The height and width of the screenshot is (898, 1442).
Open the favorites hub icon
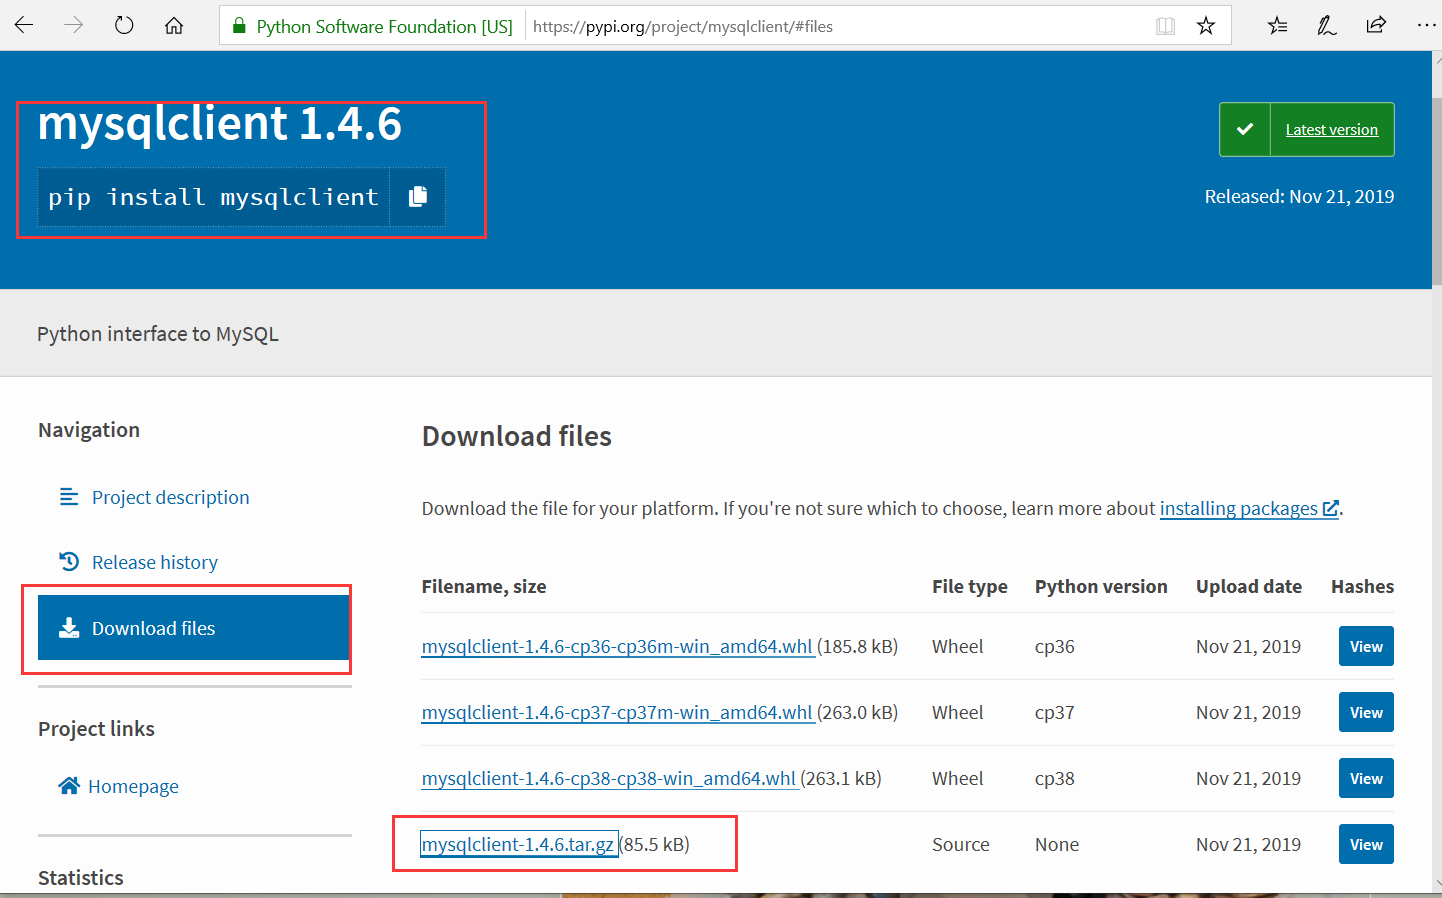coord(1277,25)
